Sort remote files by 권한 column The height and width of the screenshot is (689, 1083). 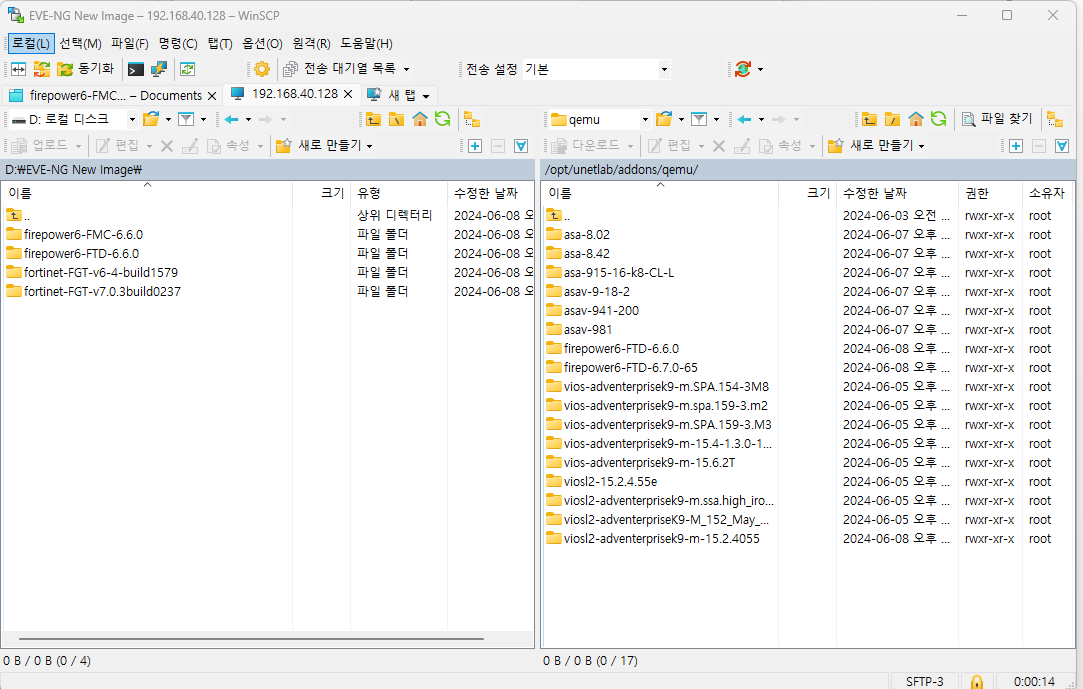coord(989,193)
